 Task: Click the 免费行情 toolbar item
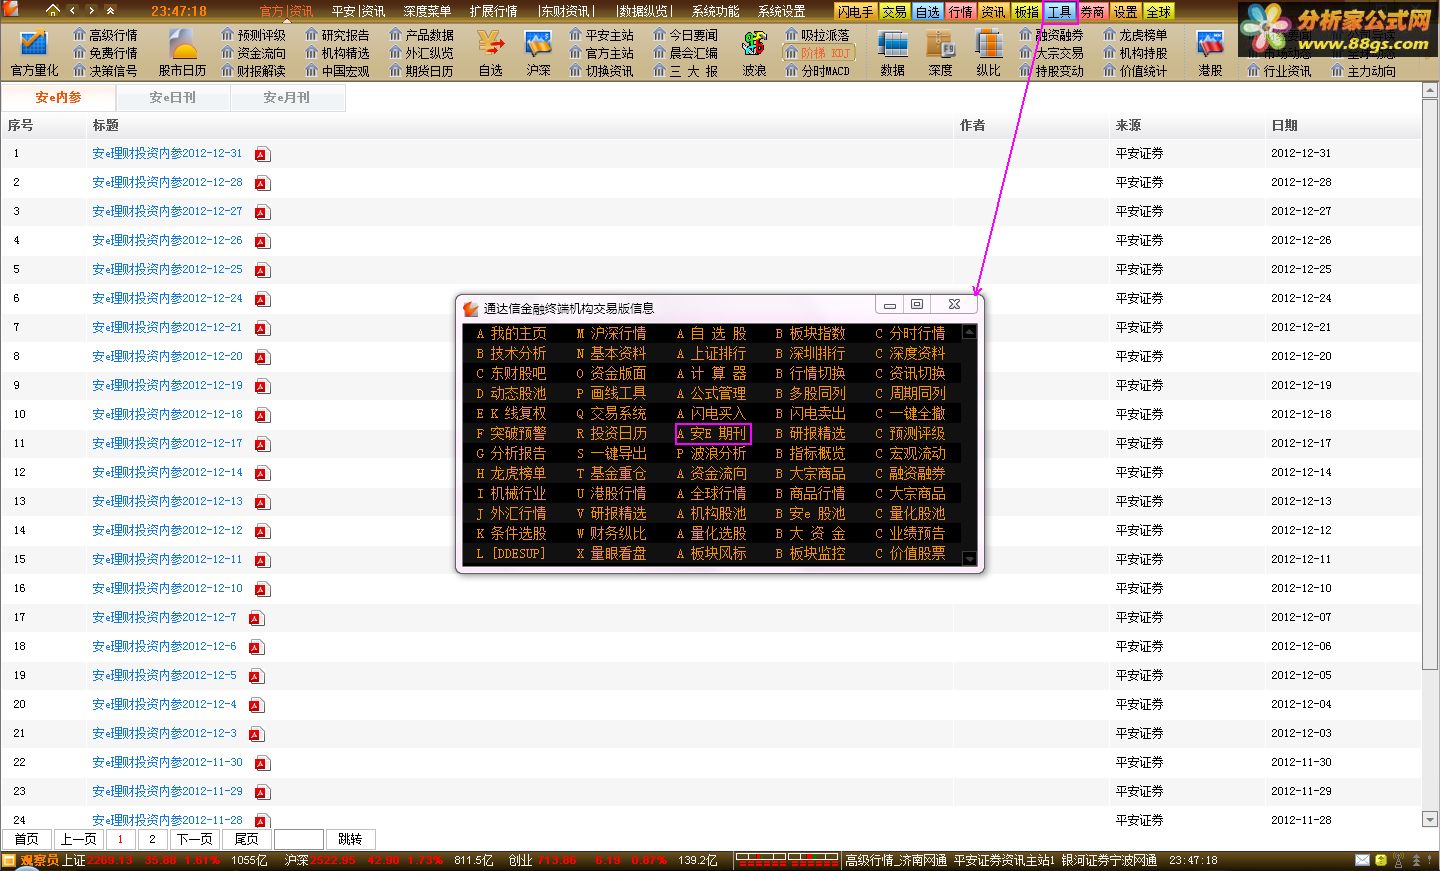pos(105,53)
